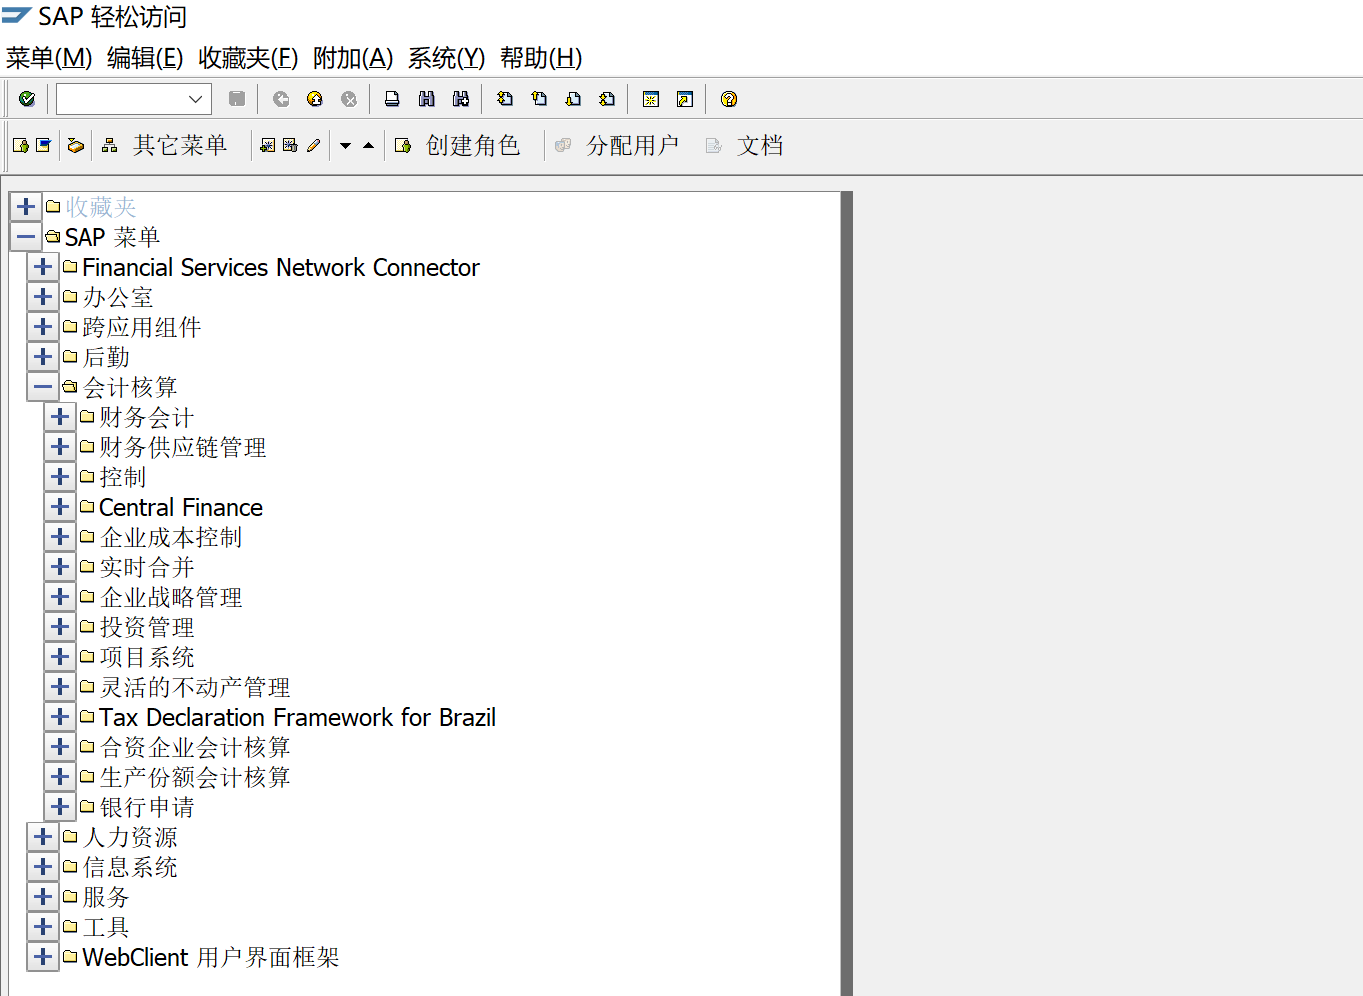Open the 收藏夹(F) menu

(248, 58)
